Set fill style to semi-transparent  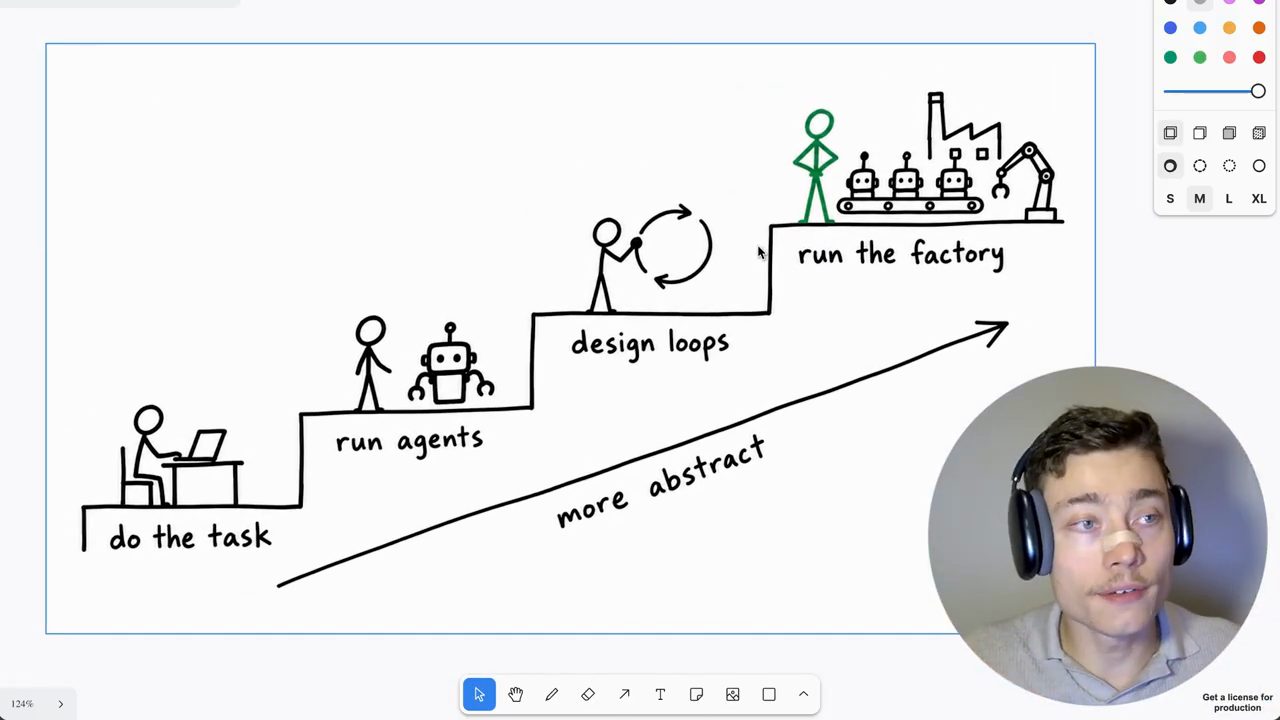1200,133
